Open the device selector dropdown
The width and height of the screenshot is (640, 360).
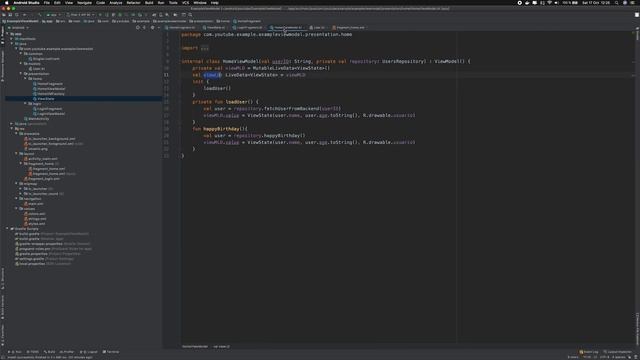tap(80, 15)
